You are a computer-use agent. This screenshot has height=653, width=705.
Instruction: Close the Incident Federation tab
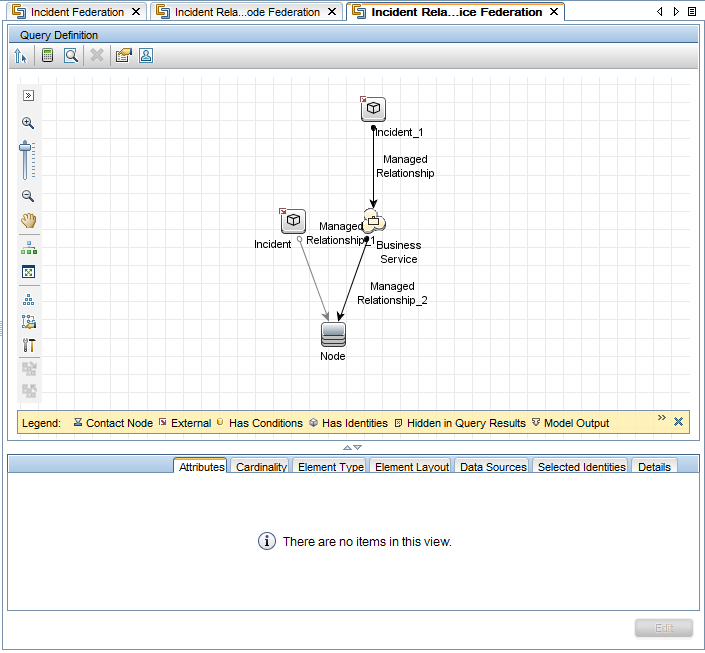click(x=136, y=12)
